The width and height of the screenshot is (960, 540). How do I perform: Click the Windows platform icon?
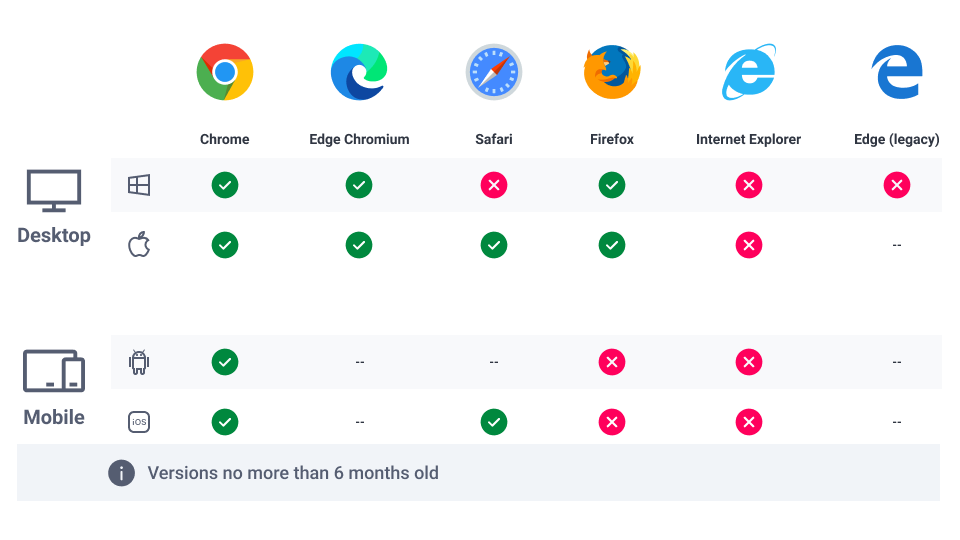point(139,185)
